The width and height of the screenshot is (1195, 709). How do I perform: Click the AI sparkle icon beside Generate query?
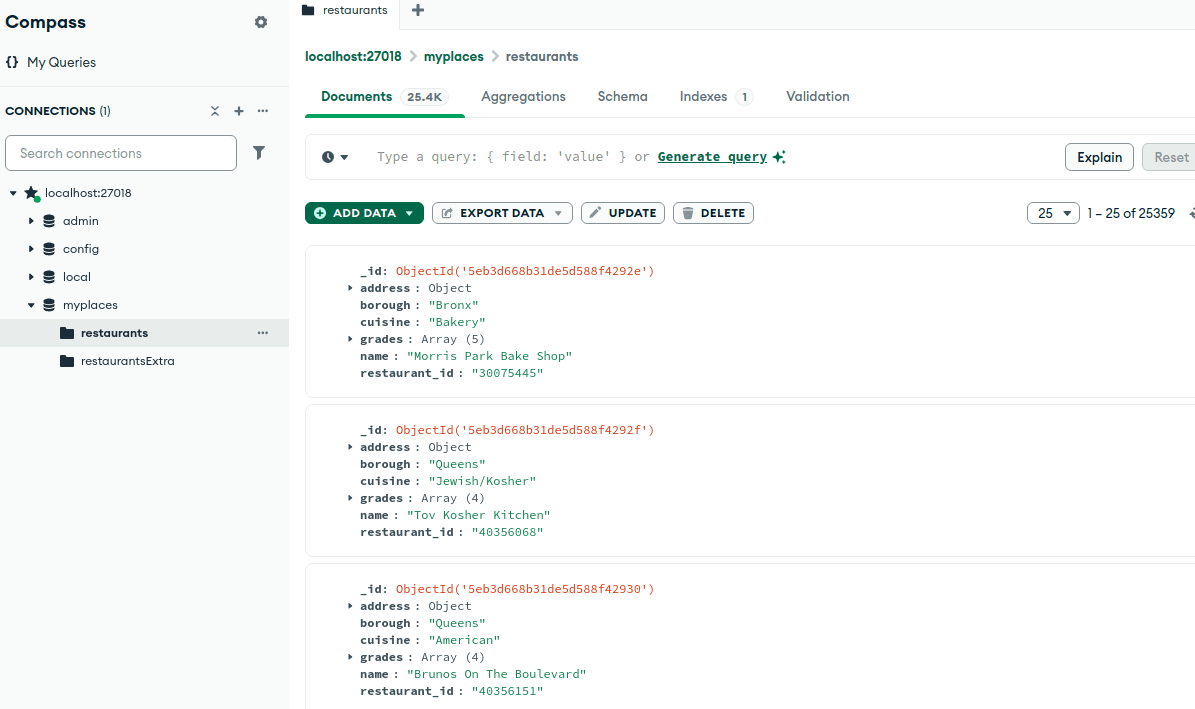pos(778,156)
